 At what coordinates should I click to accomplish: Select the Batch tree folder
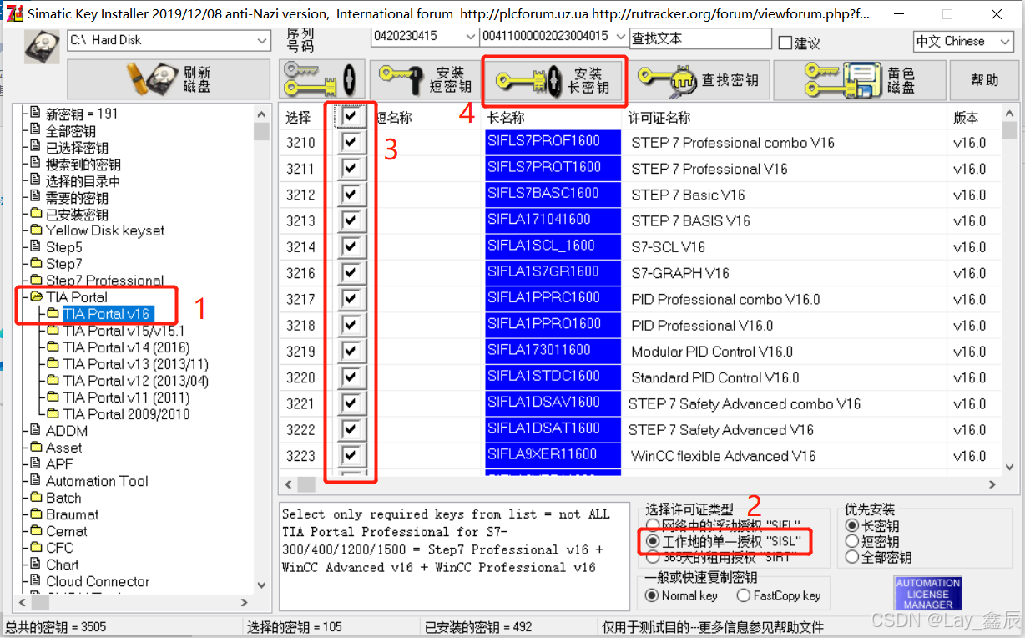(63, 497)
